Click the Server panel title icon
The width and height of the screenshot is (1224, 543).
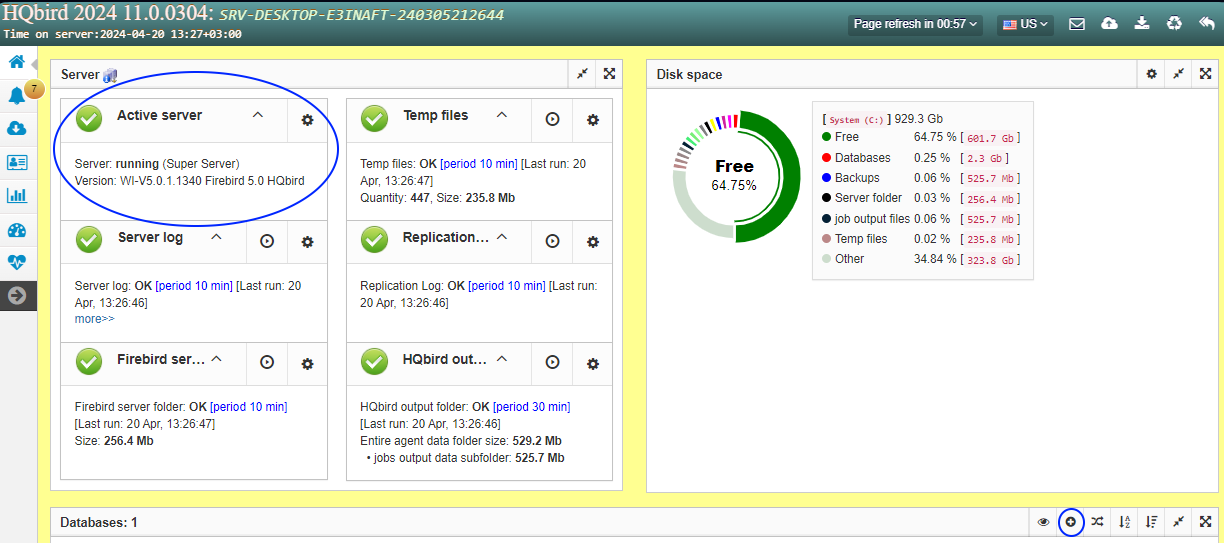coord(110,75)
